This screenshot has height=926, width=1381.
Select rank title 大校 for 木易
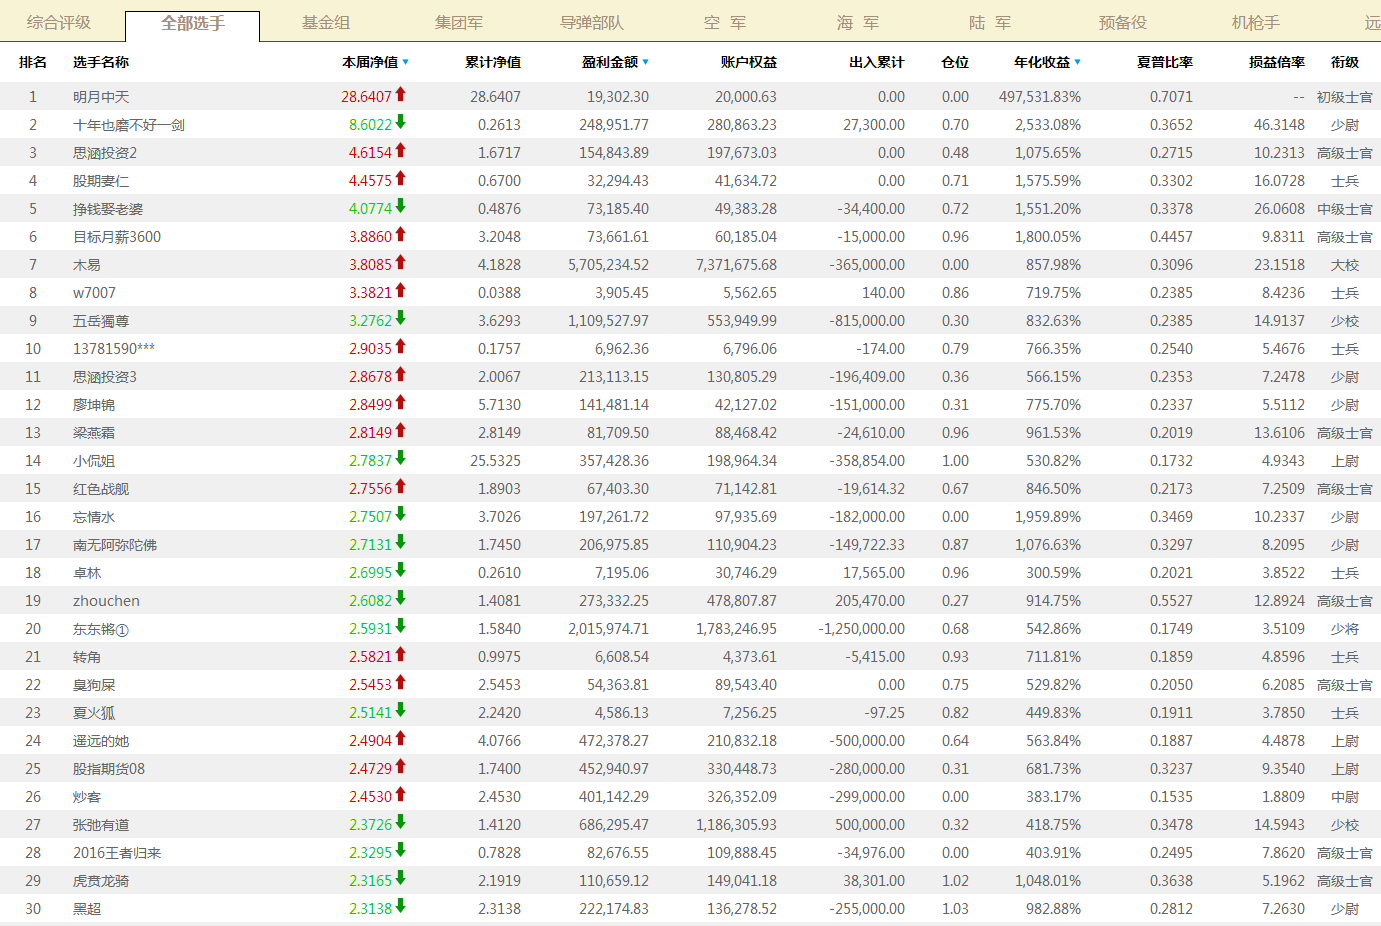[x=1345, y=265]
